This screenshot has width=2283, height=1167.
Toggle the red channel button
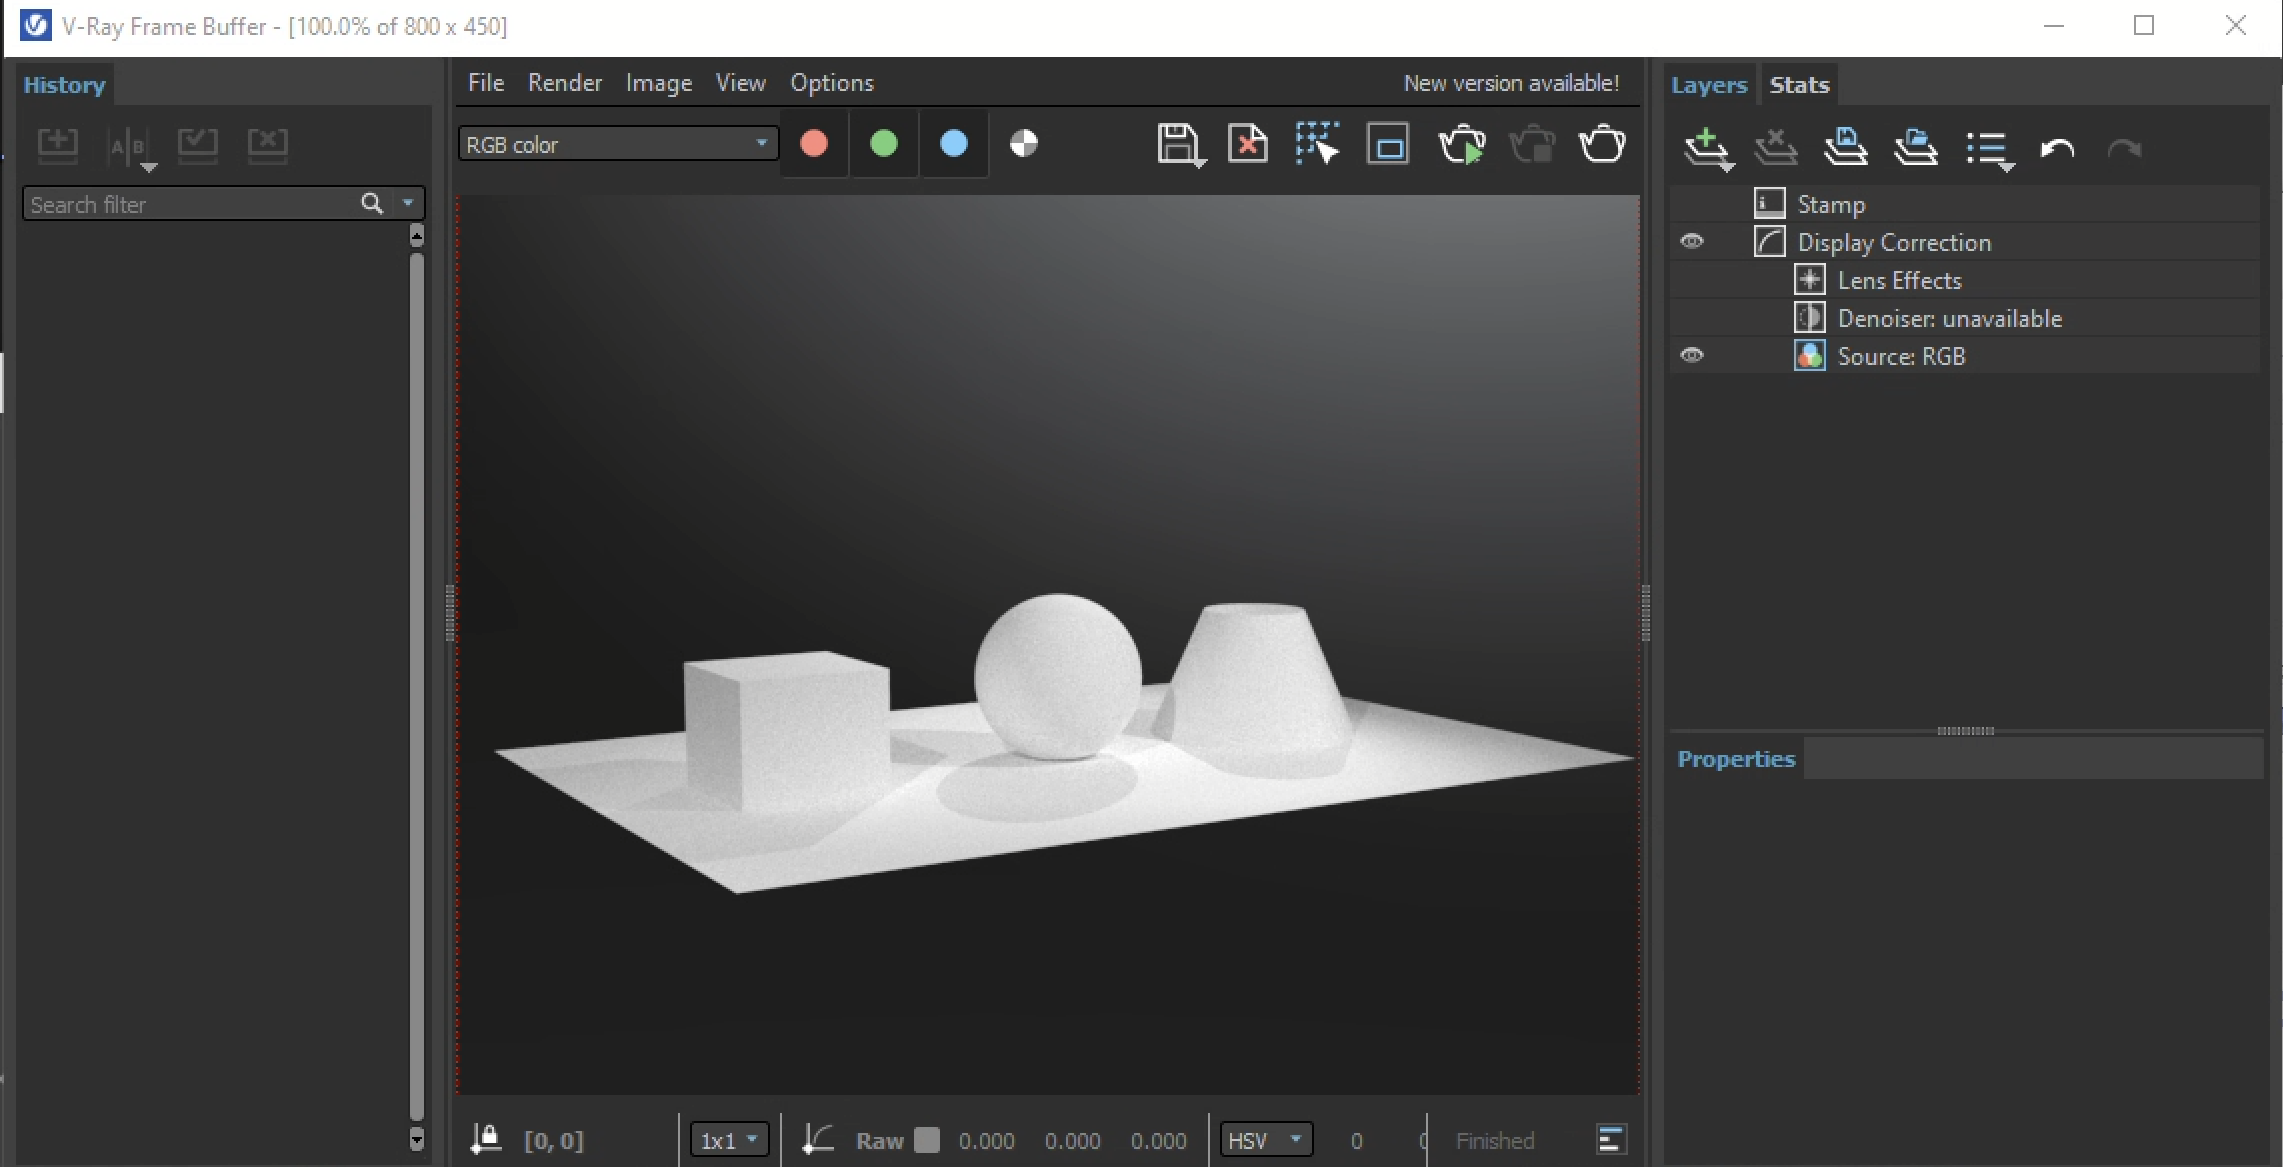coord(814,145)
